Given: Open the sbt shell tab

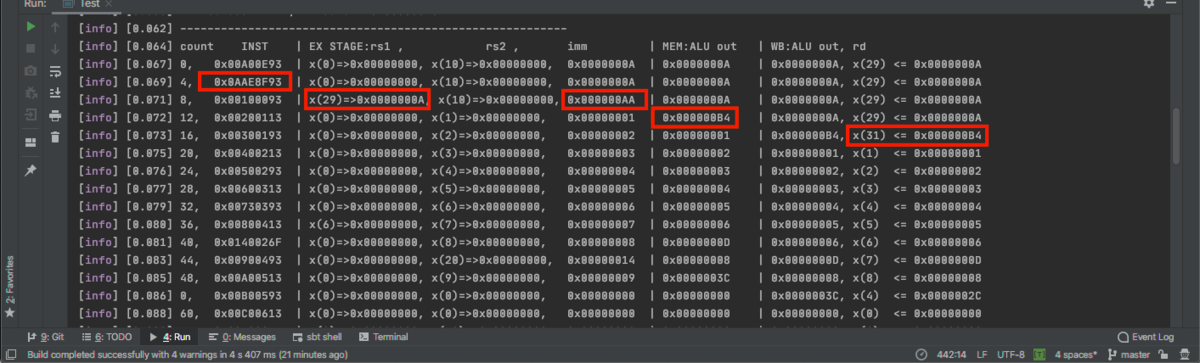Looking at the screenshot, I should pyautogui.click(x=316, y=337).
